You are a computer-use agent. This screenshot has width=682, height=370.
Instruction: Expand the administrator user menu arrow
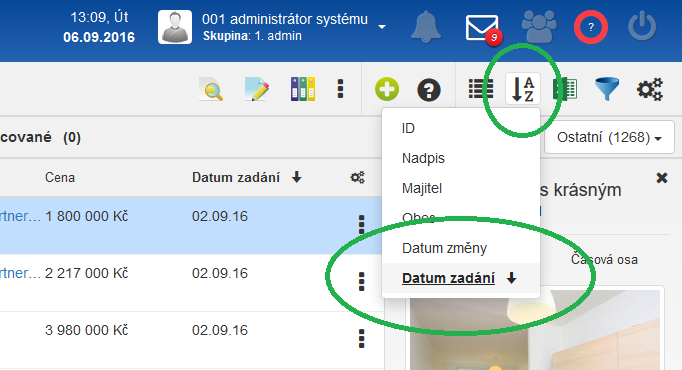[x=382, y=27]
